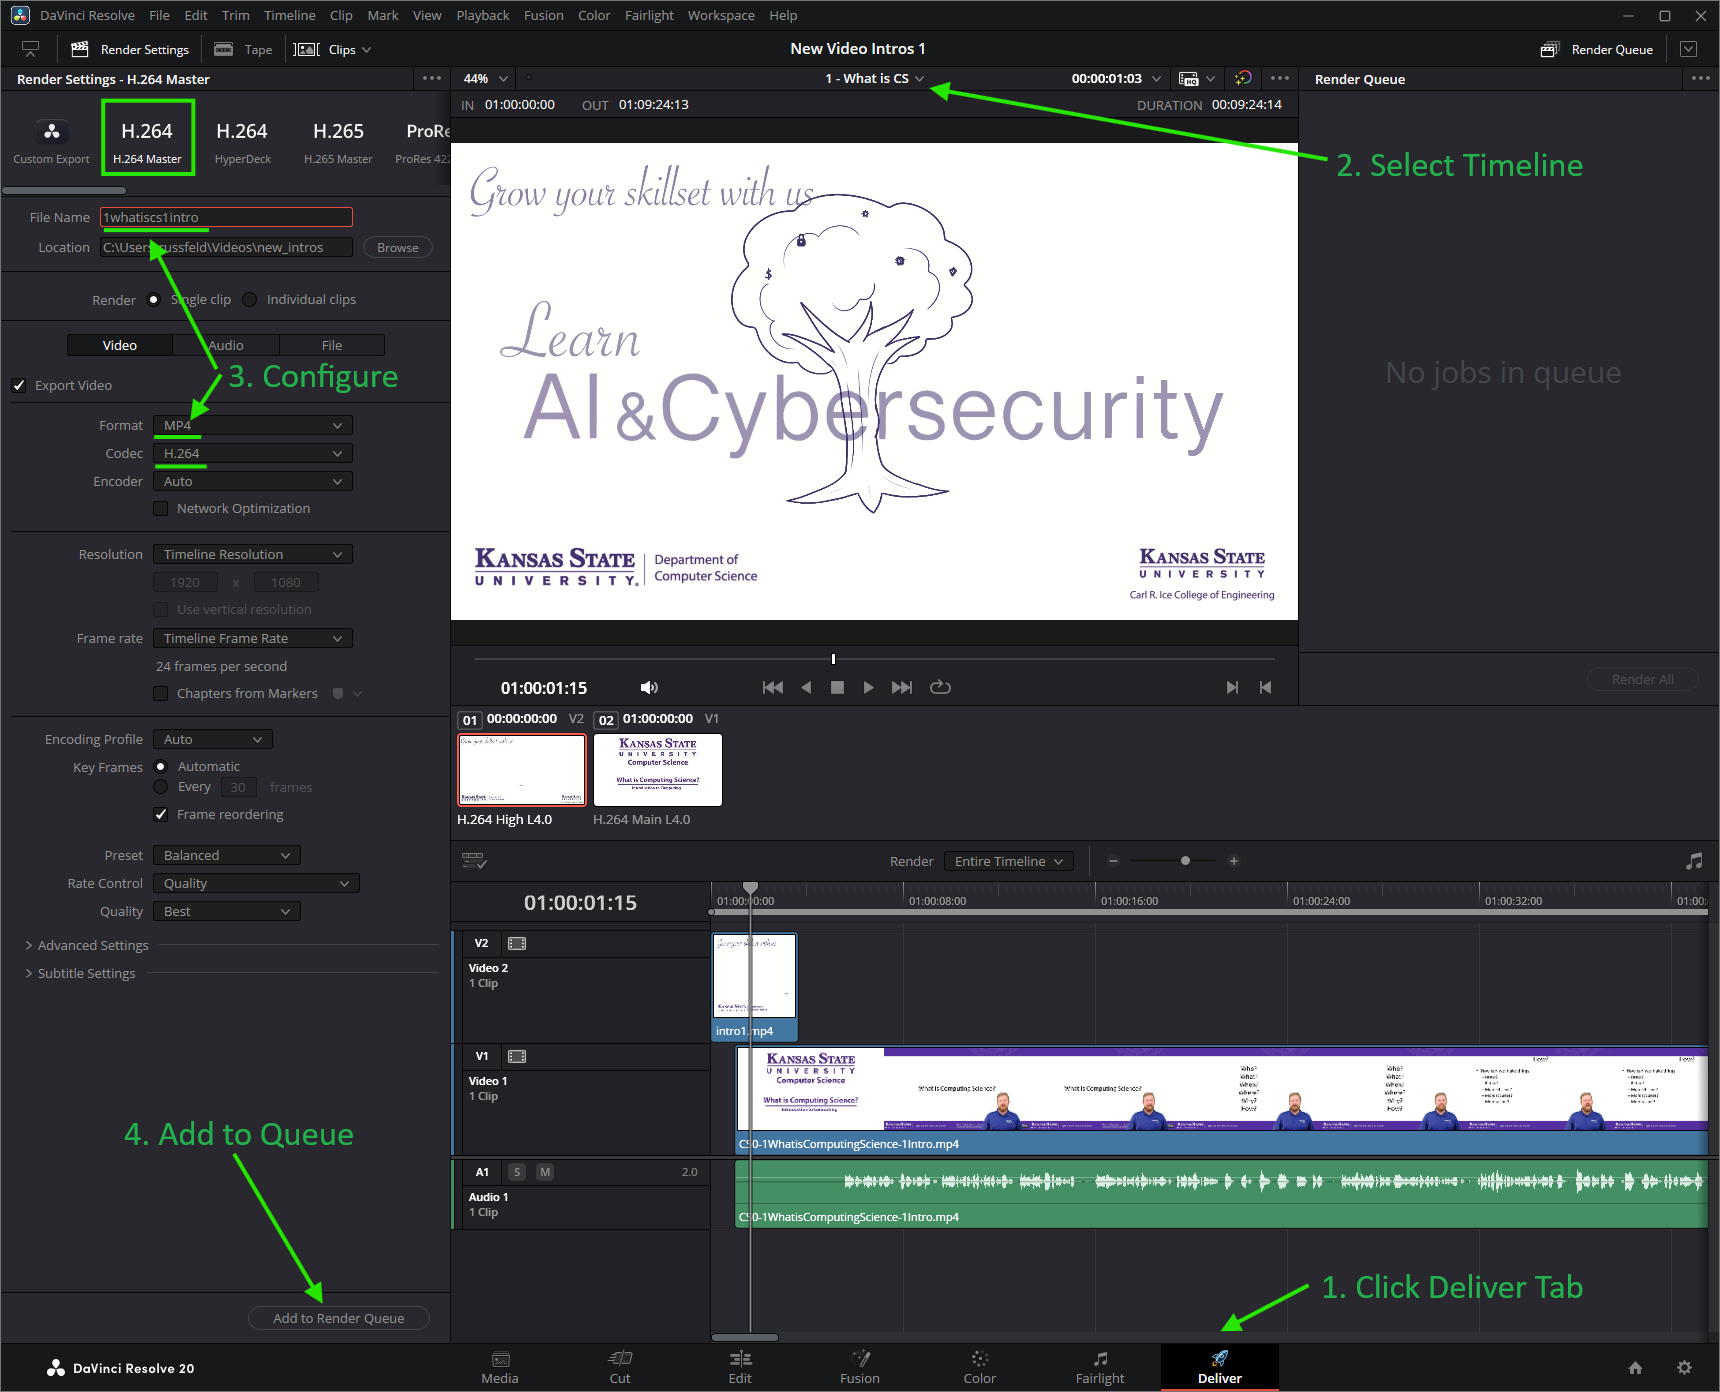
Task: Click the Loop playback icon
Action: [940, 687]
